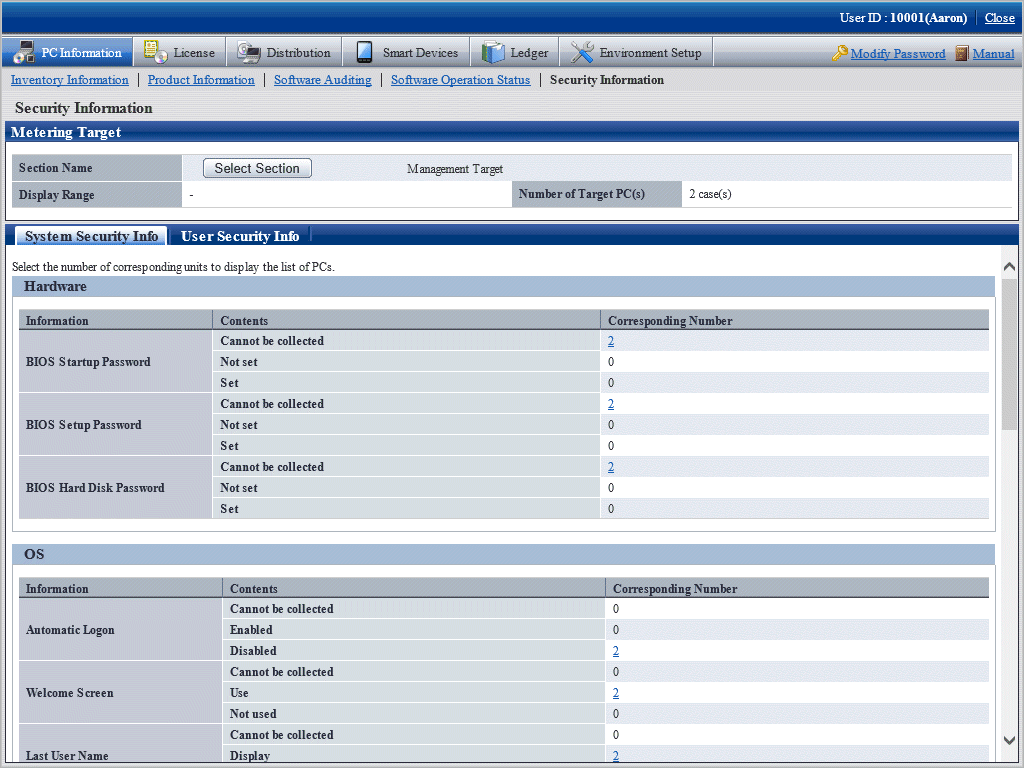
Task: Open the Software Auditing link
Action: click(x=322, y=80)
